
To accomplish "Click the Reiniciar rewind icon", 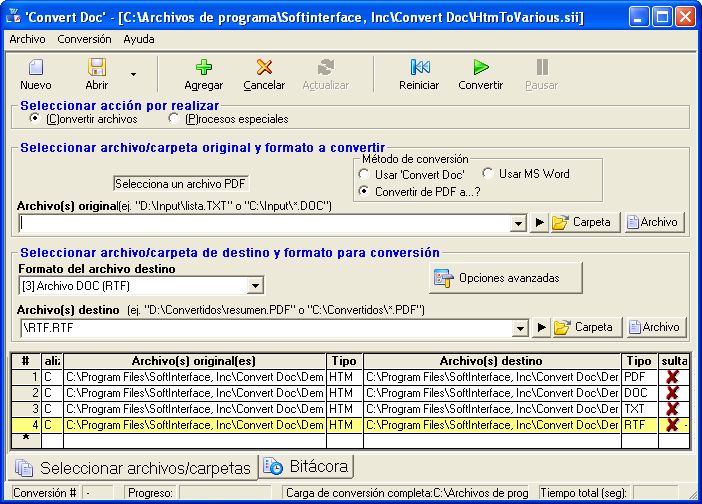I will [419, 67].
